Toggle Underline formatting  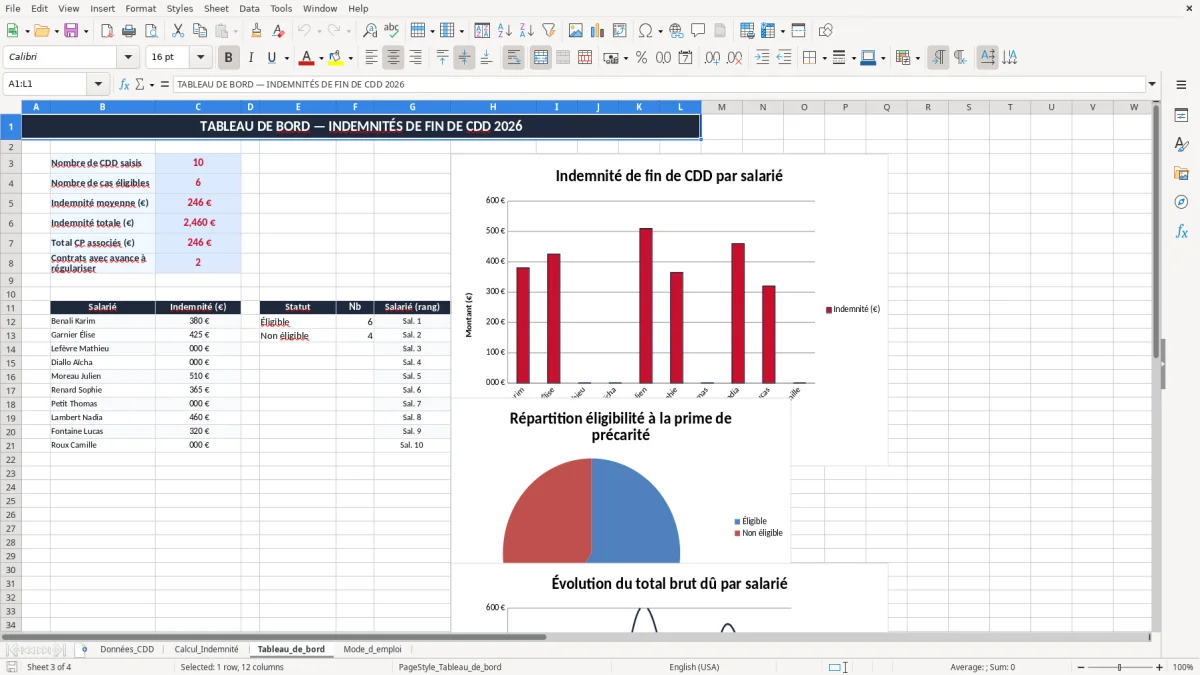[272, 58]
